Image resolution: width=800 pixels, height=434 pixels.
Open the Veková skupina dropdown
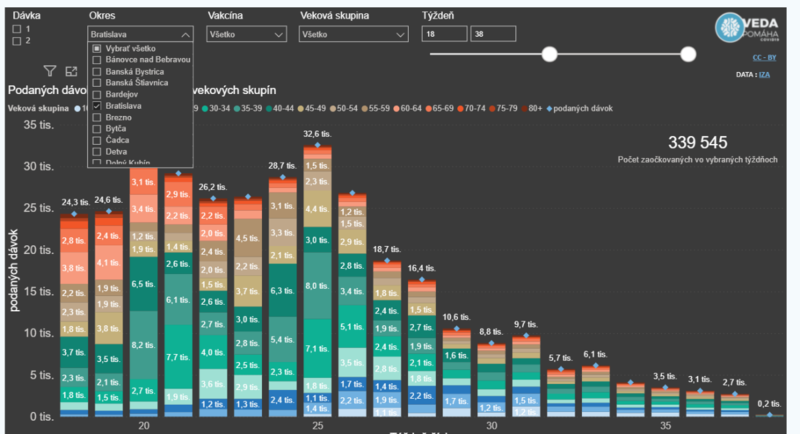(354, 34)
